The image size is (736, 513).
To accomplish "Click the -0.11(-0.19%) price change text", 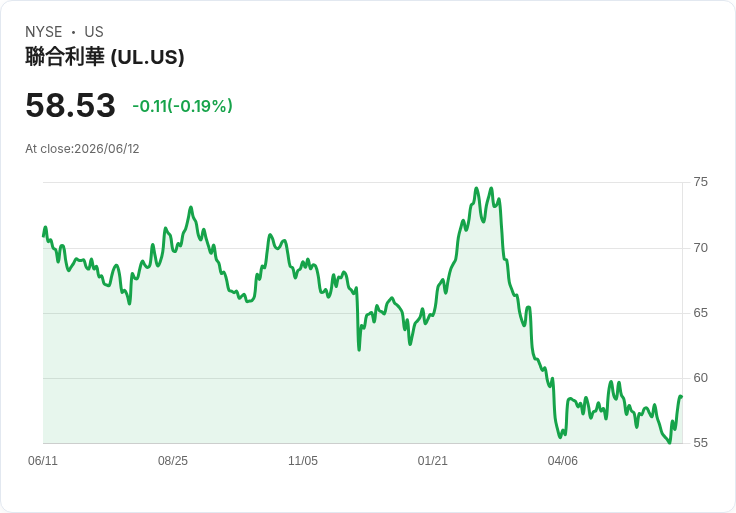I will click(x=183, y=106).
